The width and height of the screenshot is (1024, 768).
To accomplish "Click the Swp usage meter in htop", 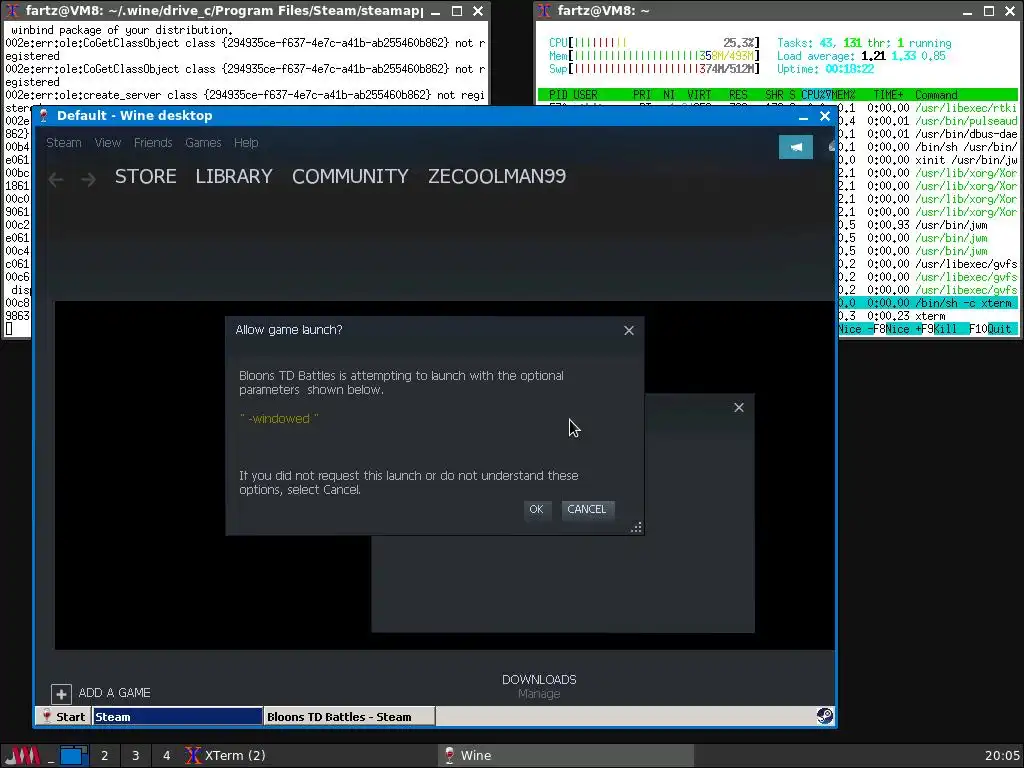I will (x=654, y=69).
